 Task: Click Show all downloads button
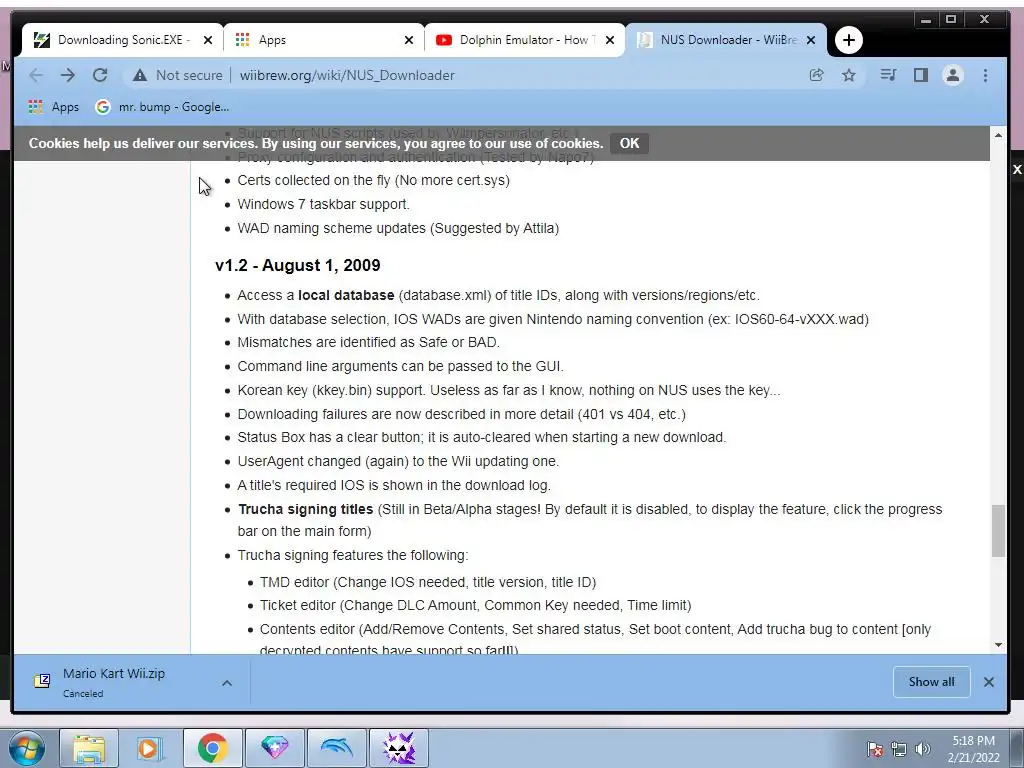coord(931,682)
